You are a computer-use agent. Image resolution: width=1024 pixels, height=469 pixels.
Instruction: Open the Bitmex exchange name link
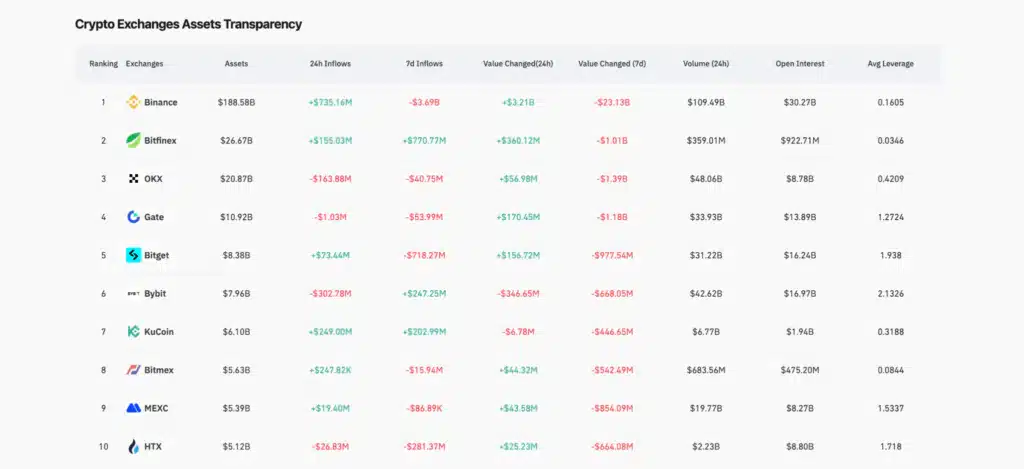[159, 370]
